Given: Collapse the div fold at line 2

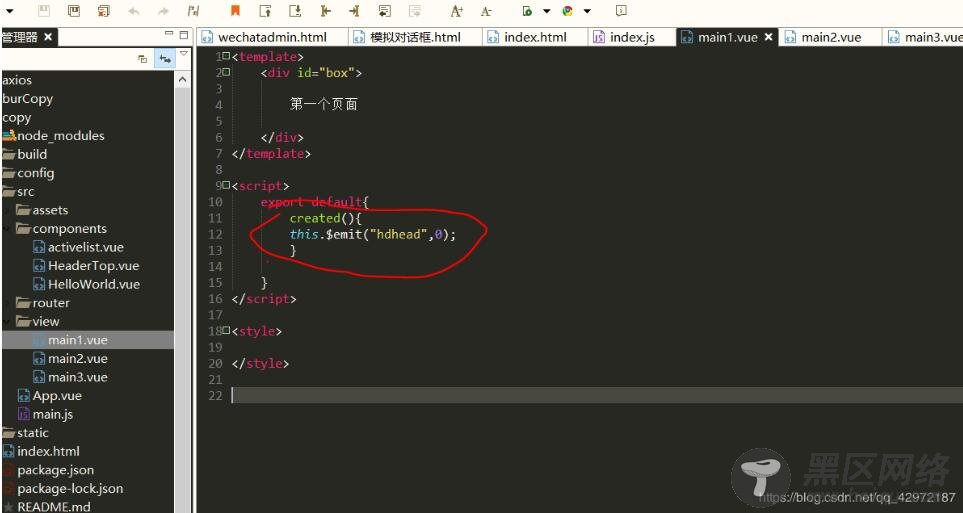Looking at the screenshot, I should pyautogui.click(x=227, y=72).
